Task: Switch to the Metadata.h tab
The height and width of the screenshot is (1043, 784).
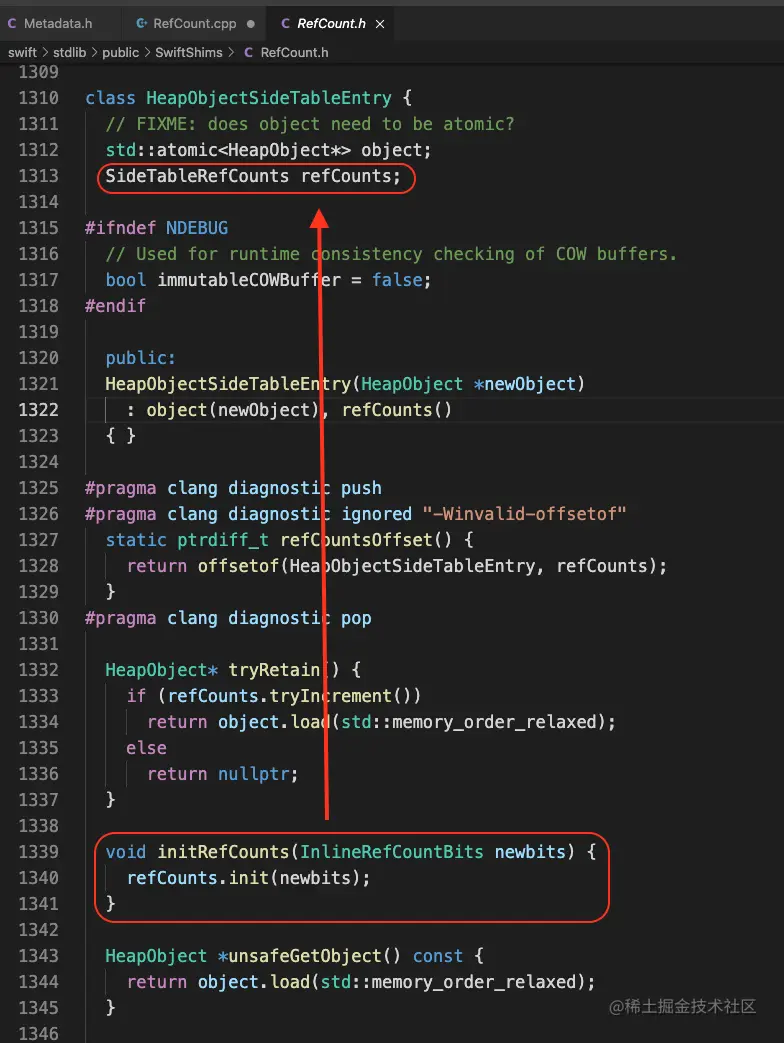Action: click(51, 23)
